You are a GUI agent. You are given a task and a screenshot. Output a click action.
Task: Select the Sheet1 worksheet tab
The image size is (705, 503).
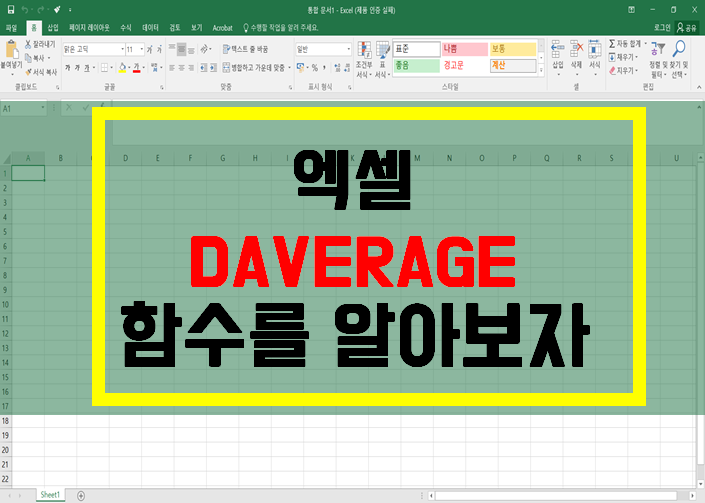click(x=50, y=494)
